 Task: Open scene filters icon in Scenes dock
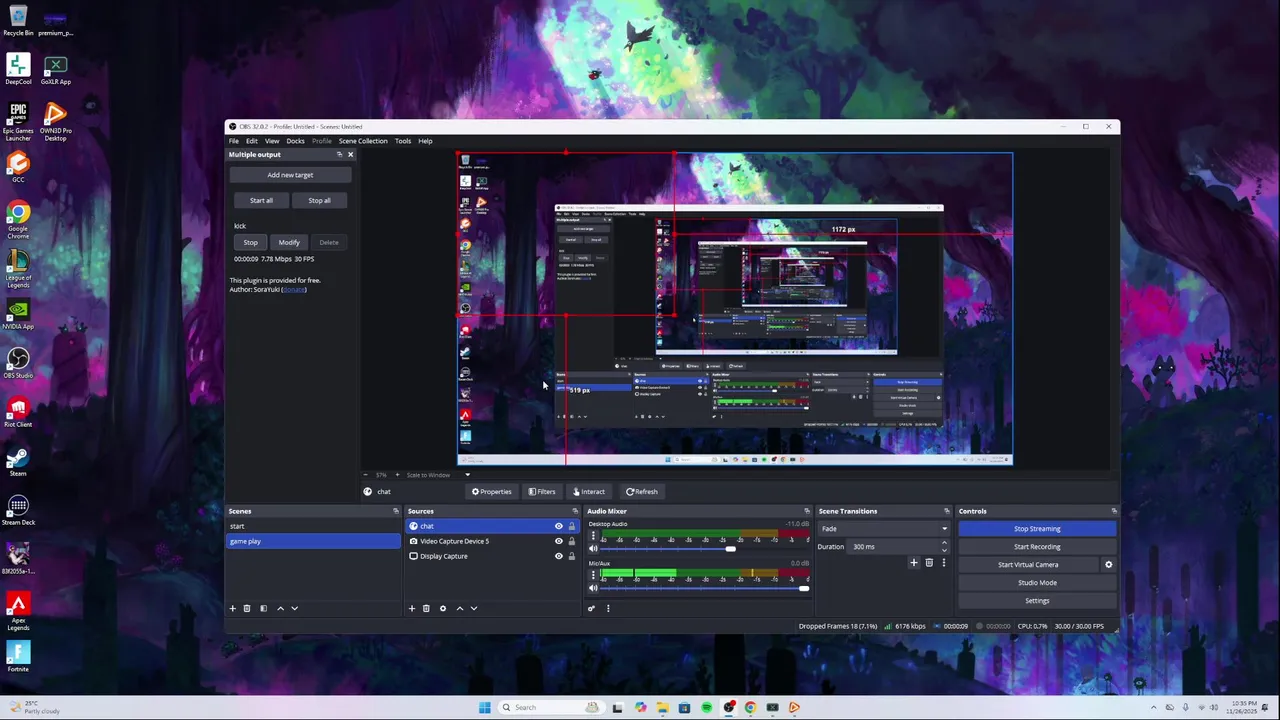click(x=264, y=608)
